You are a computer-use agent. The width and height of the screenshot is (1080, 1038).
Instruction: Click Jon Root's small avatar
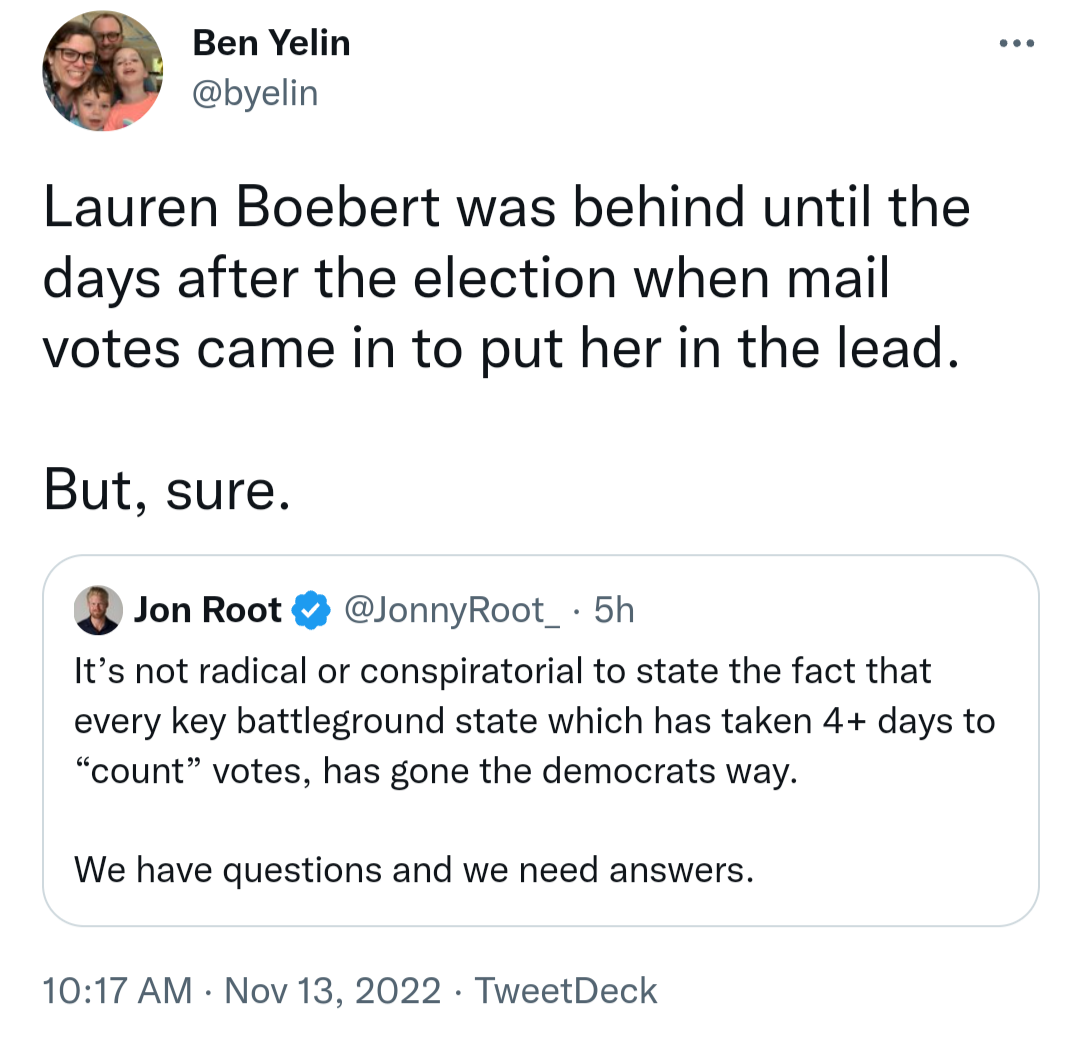(x=98, y=610)
